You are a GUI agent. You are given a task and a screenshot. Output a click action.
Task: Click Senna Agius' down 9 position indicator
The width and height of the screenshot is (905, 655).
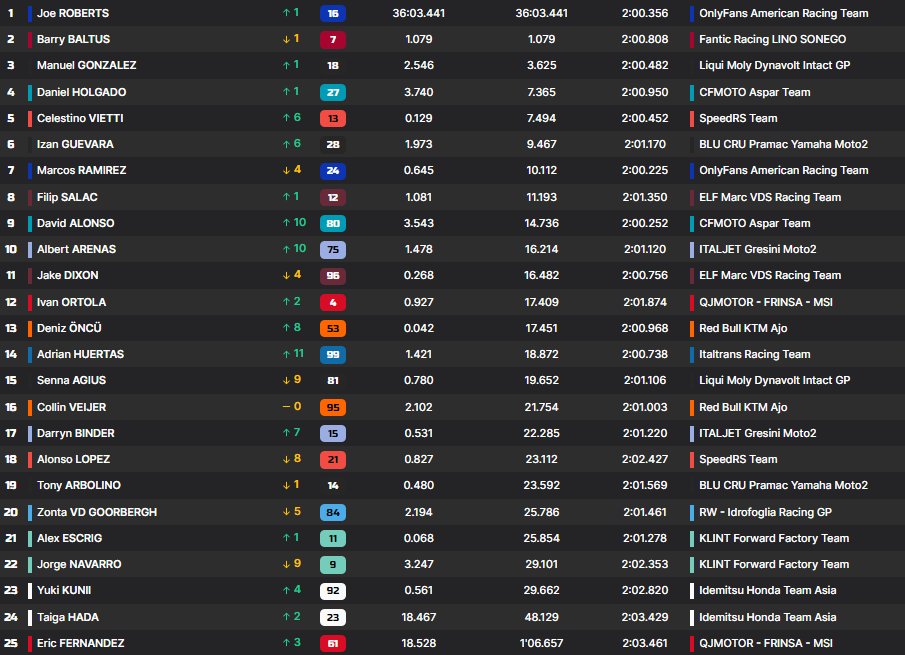coord(291,380)
